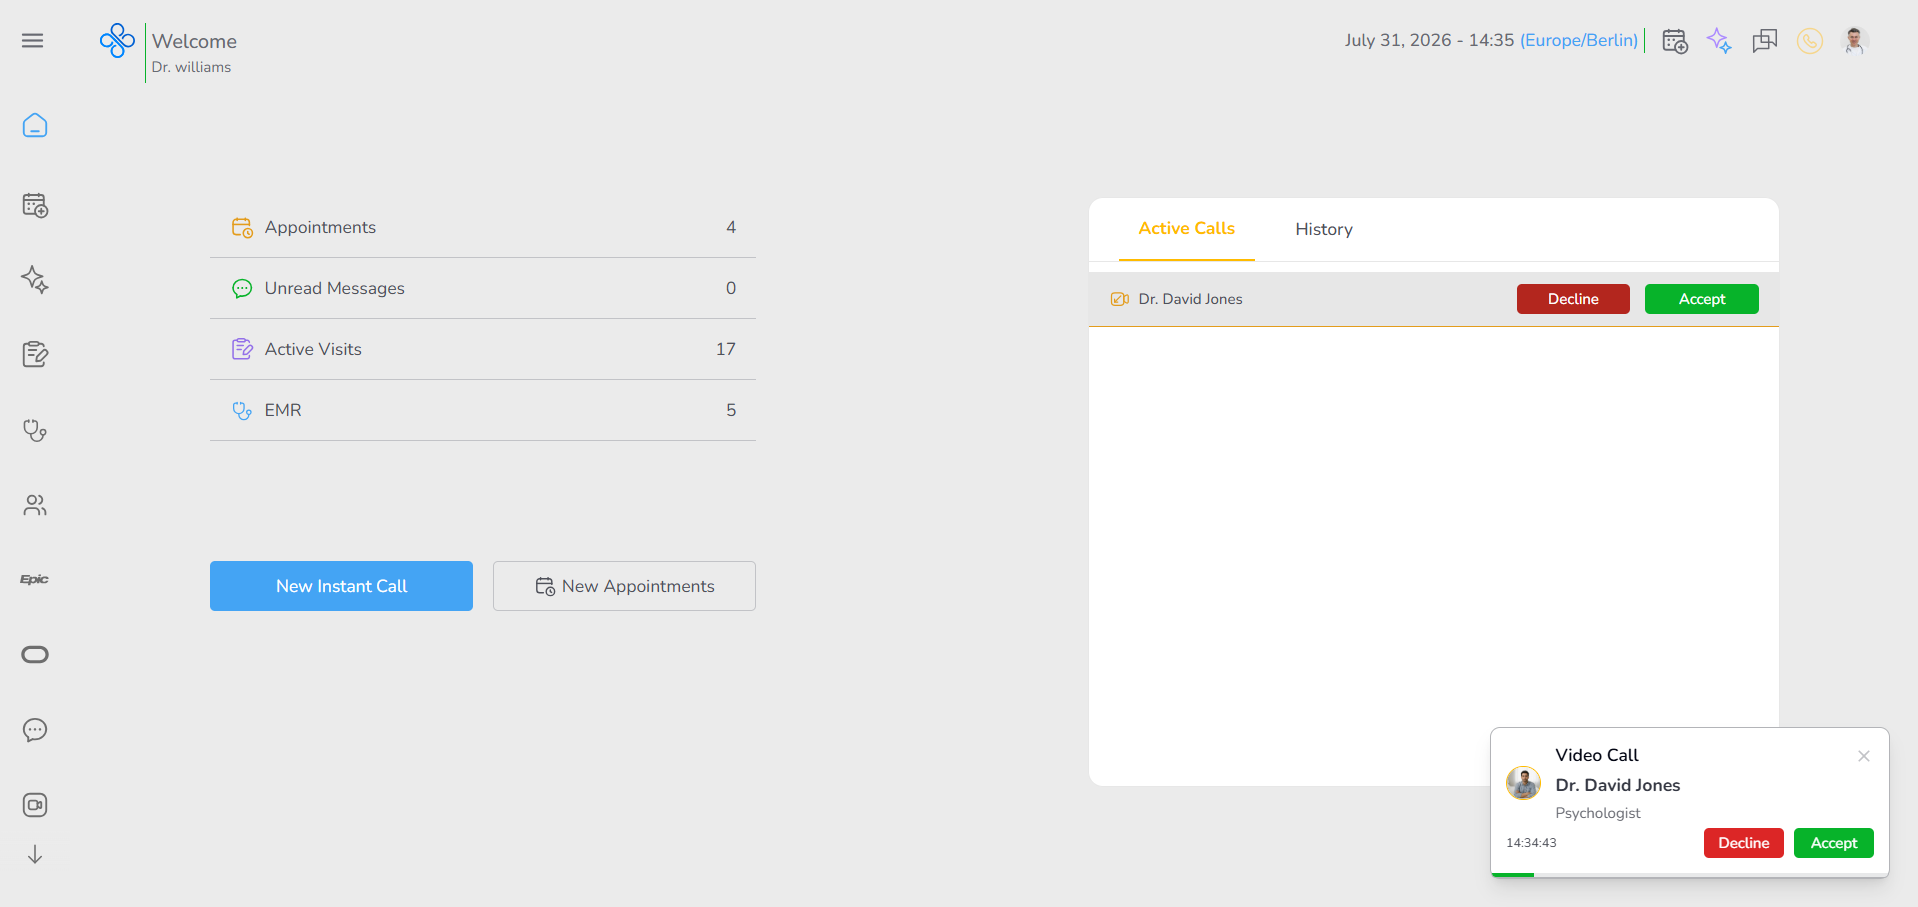
Task: Select the Active Calls tab
Action: (x=1187, y=229)
